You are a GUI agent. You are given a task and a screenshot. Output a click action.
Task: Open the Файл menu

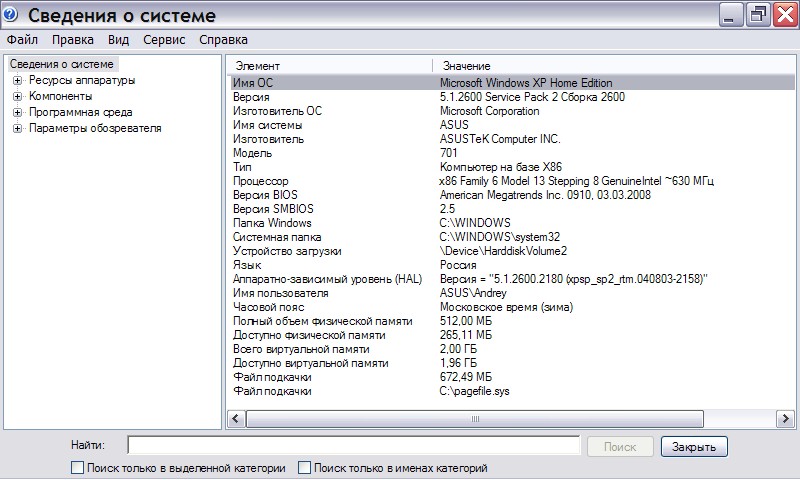(22, 40)
